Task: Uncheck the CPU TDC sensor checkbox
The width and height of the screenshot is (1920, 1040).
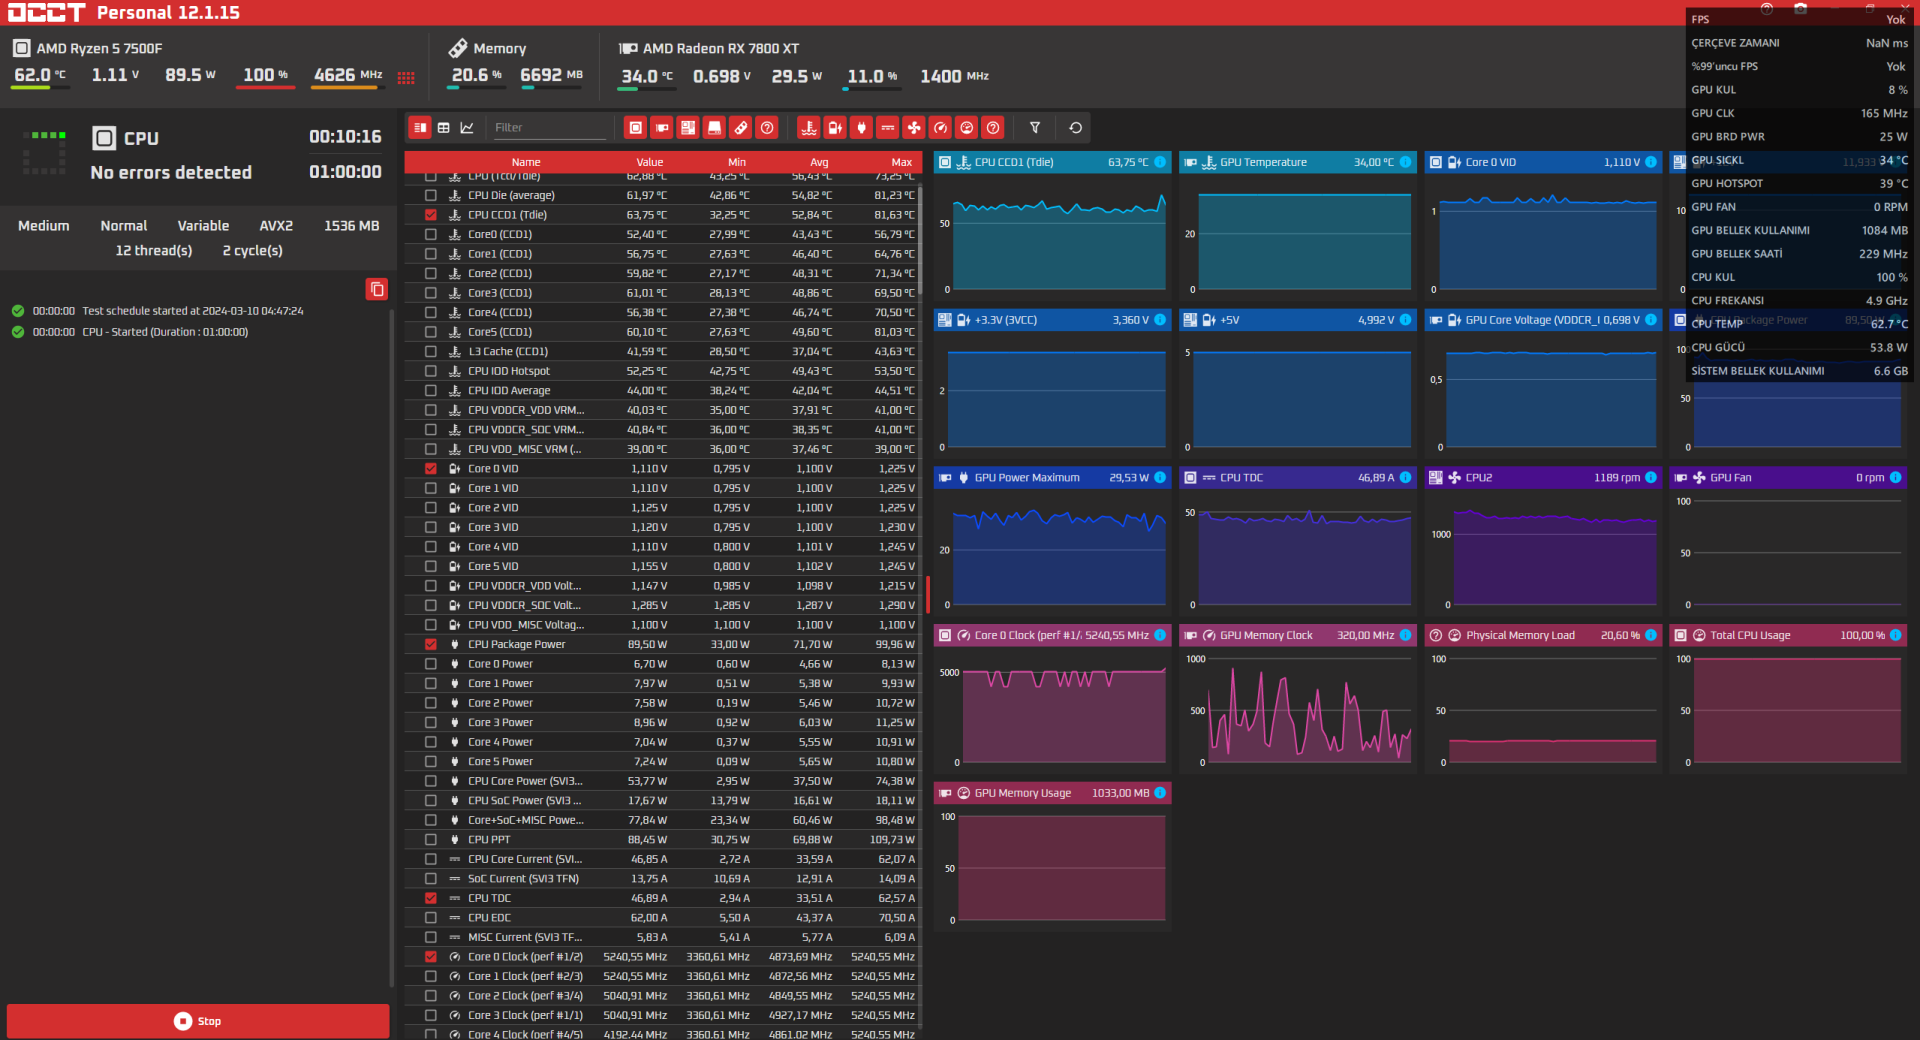Action: pos(431,898)
